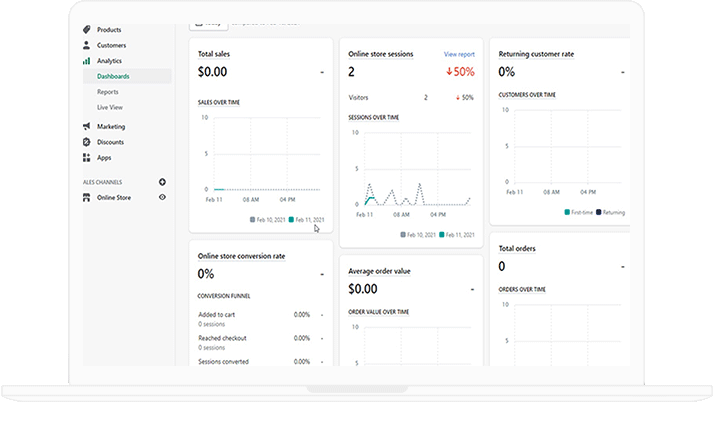The image size is (715, 430).
Task: Click the First-time legend swatch
Action: coord(567,212)
